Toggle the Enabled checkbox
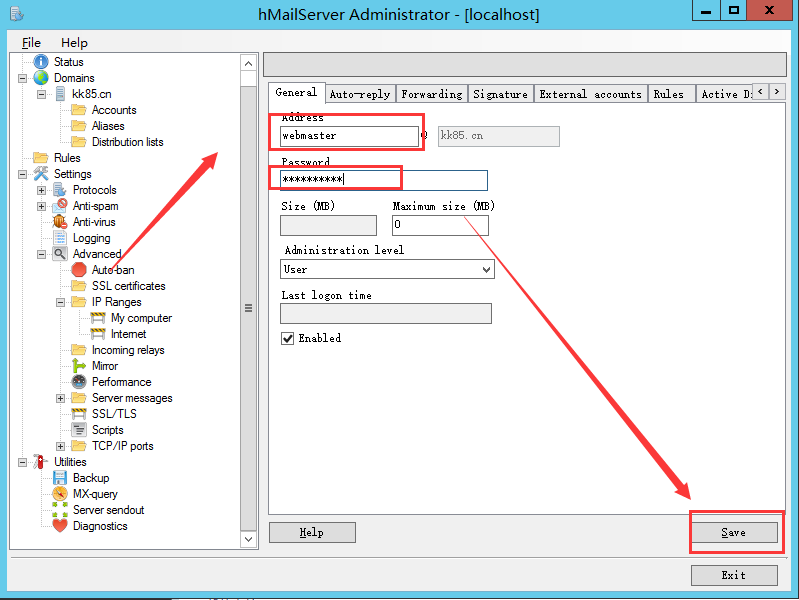This screenshot has width=799, height=600. [287, 338]
